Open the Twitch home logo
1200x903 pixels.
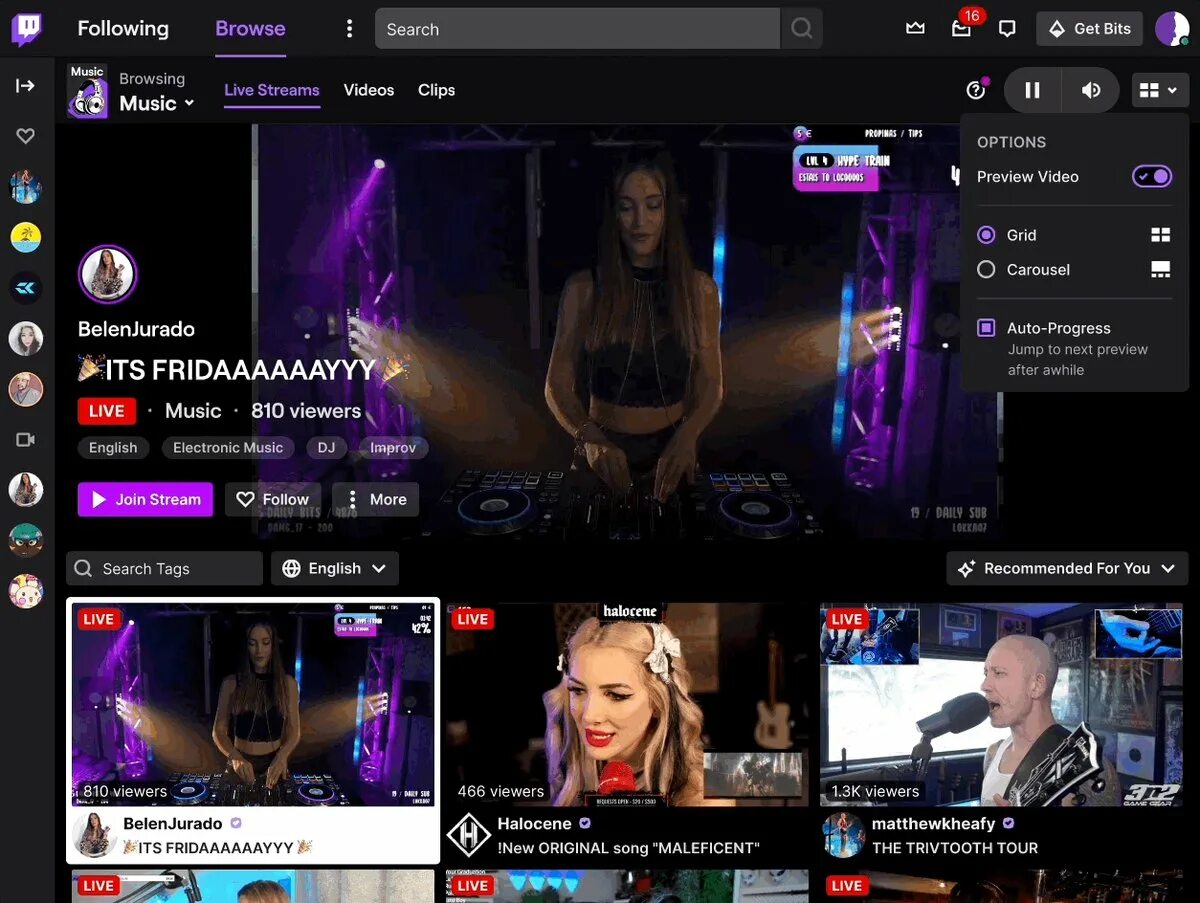coord(27,28)
